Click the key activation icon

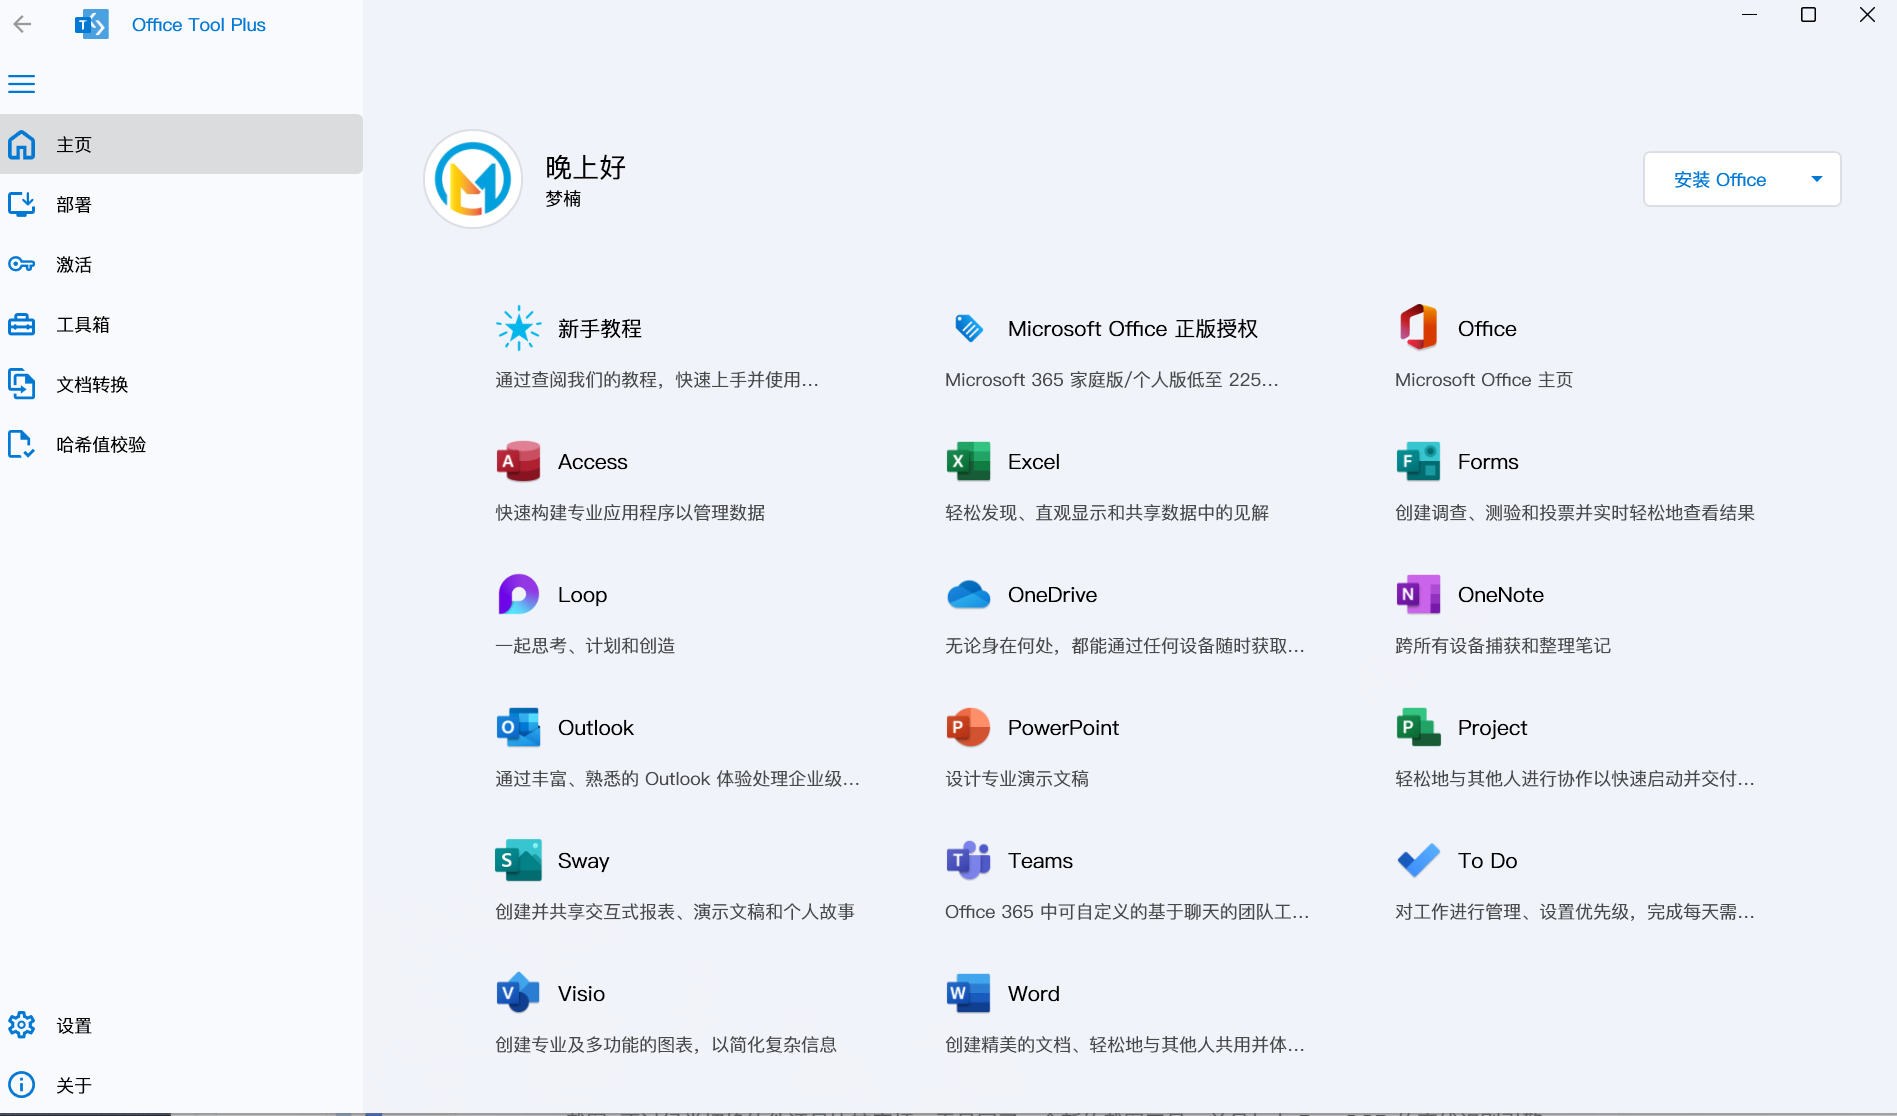[x=21, y=264]
